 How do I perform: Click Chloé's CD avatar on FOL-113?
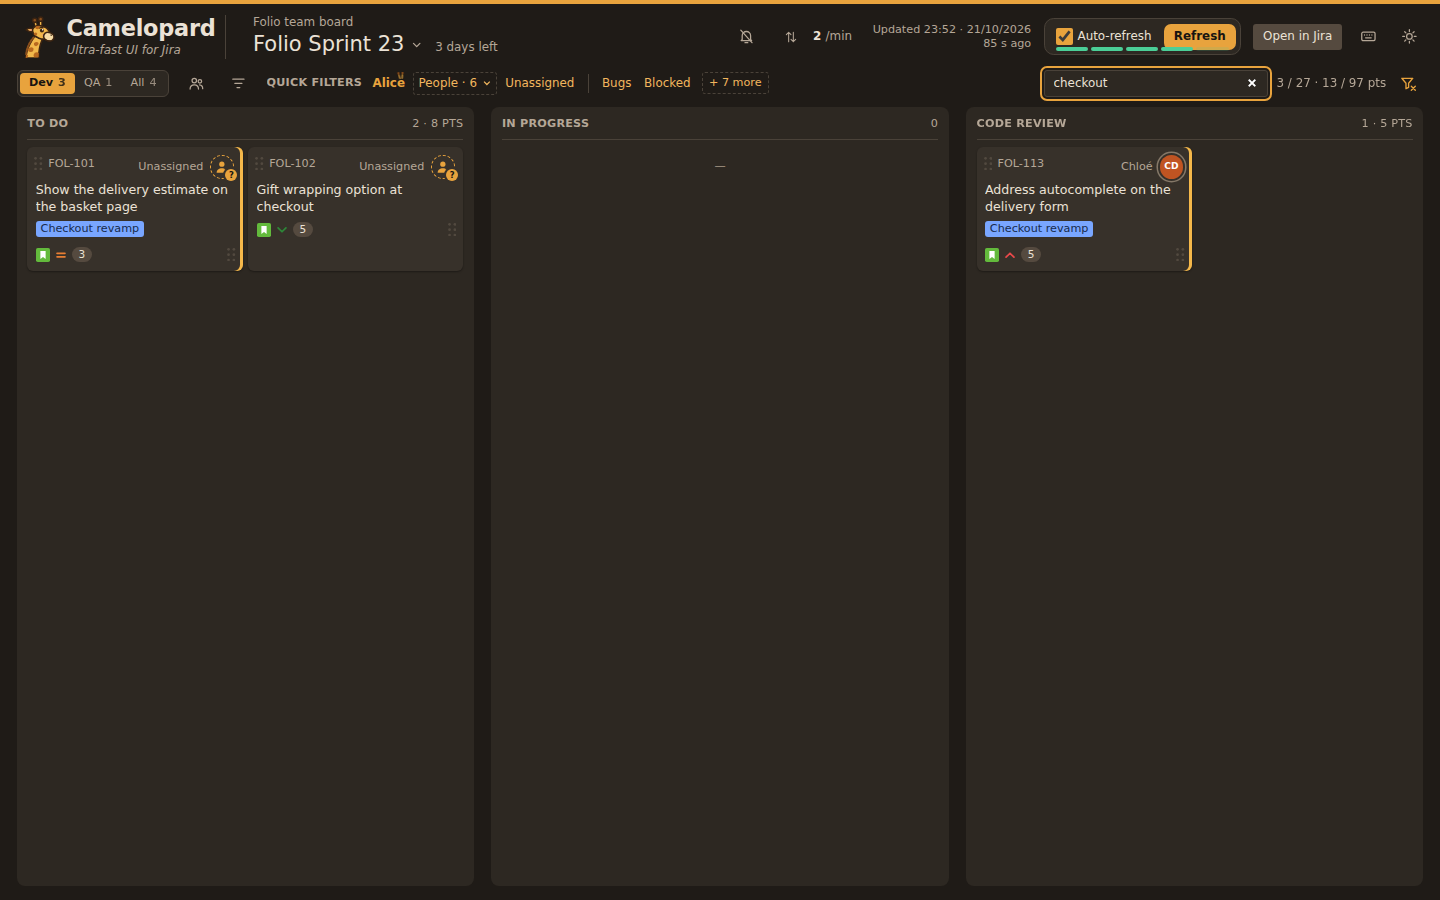[x=1171, y=166]
